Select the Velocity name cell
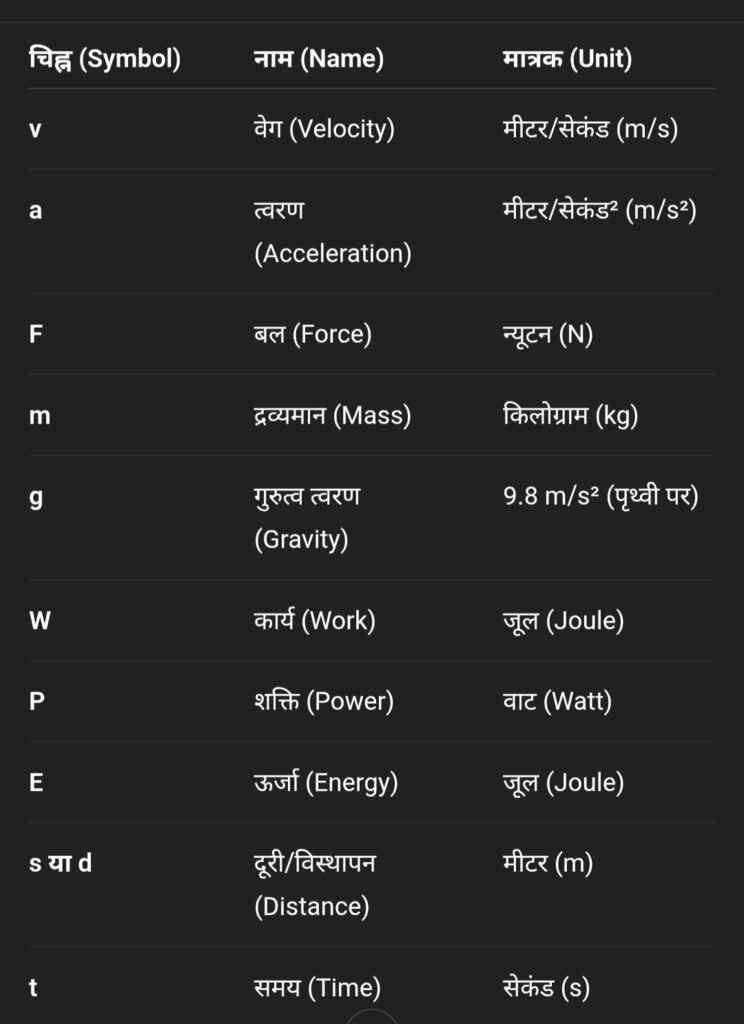The height and width of the screenshot is (1024, 744). [324, 129]
